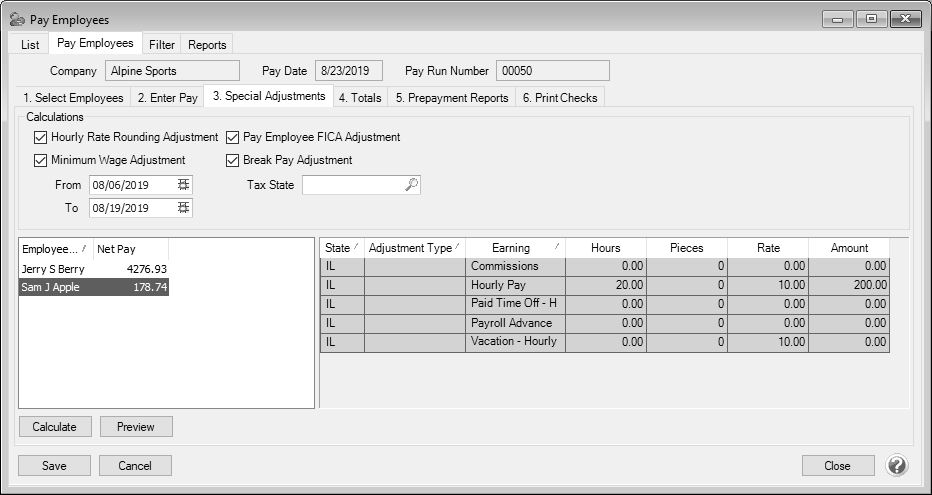The image size is (932, 495).
Task: Open the help question mark icon
Action: tap(897, 466)
